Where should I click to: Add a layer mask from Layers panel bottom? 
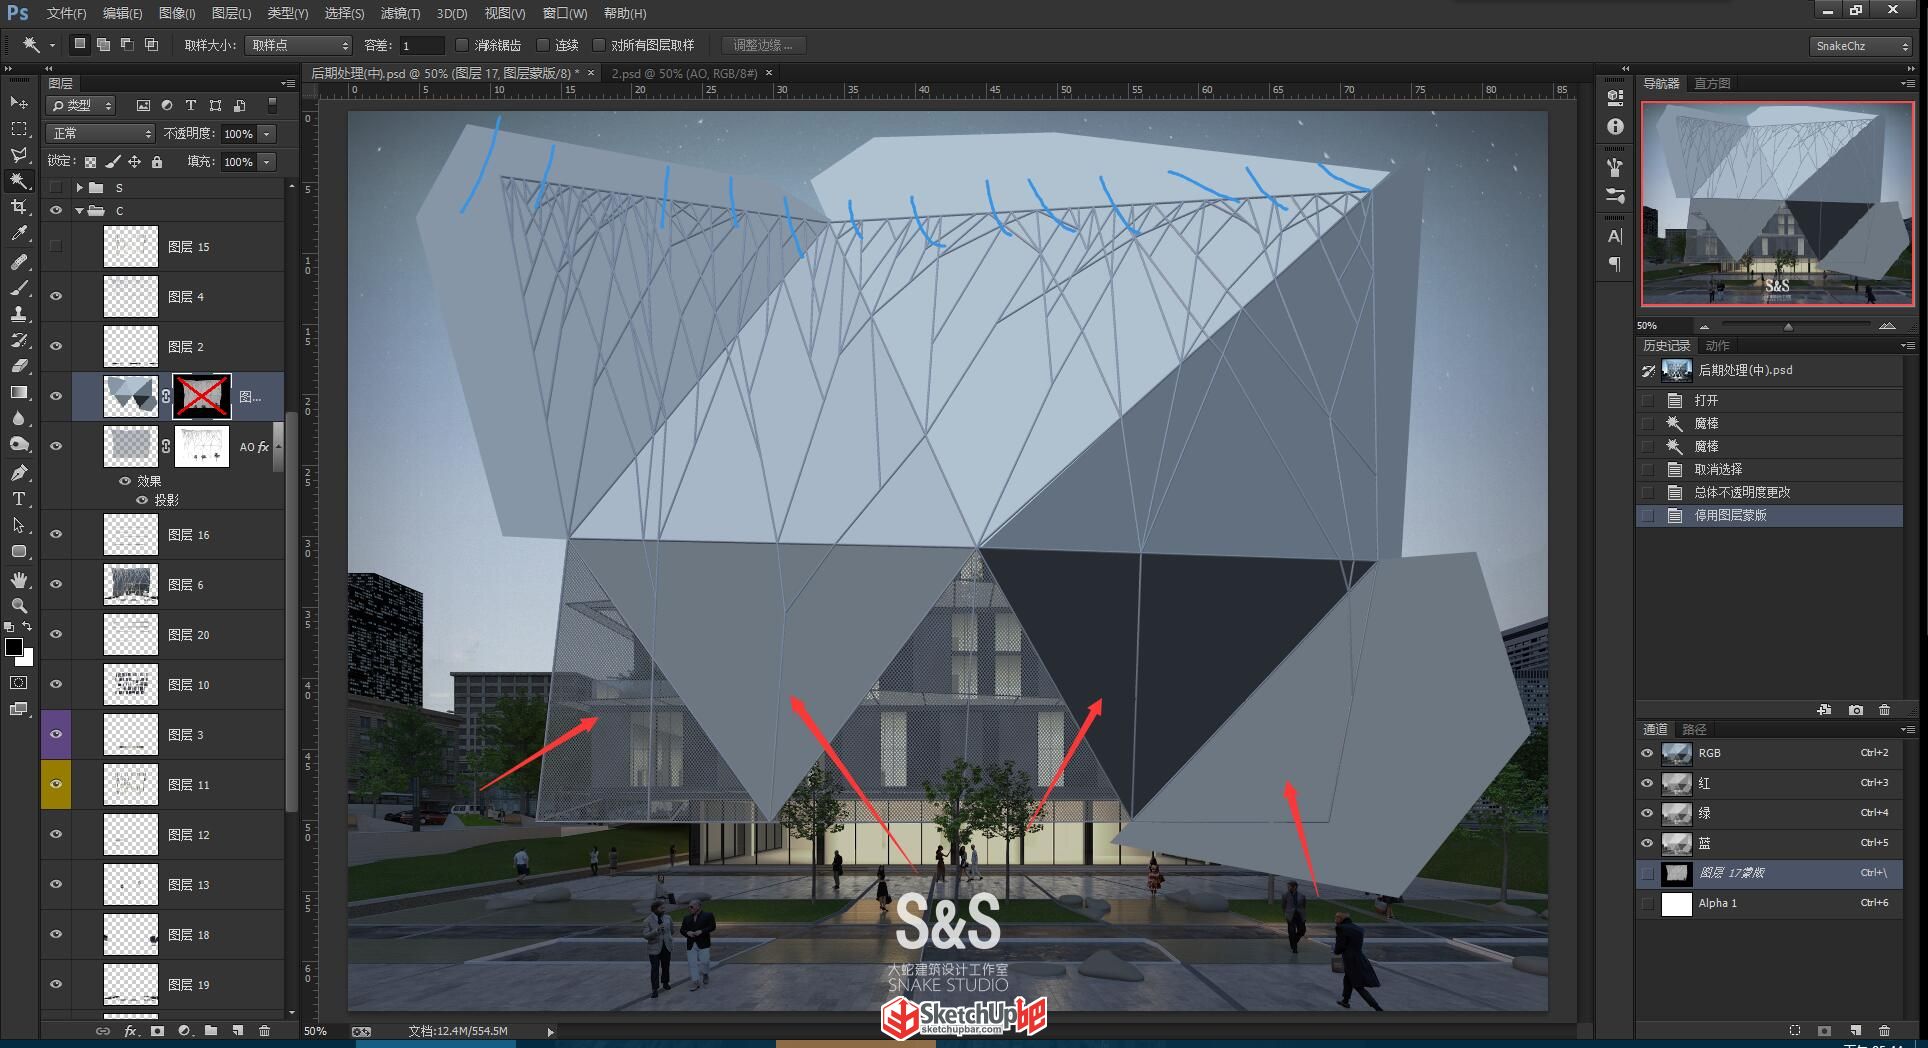(157, 1031)
